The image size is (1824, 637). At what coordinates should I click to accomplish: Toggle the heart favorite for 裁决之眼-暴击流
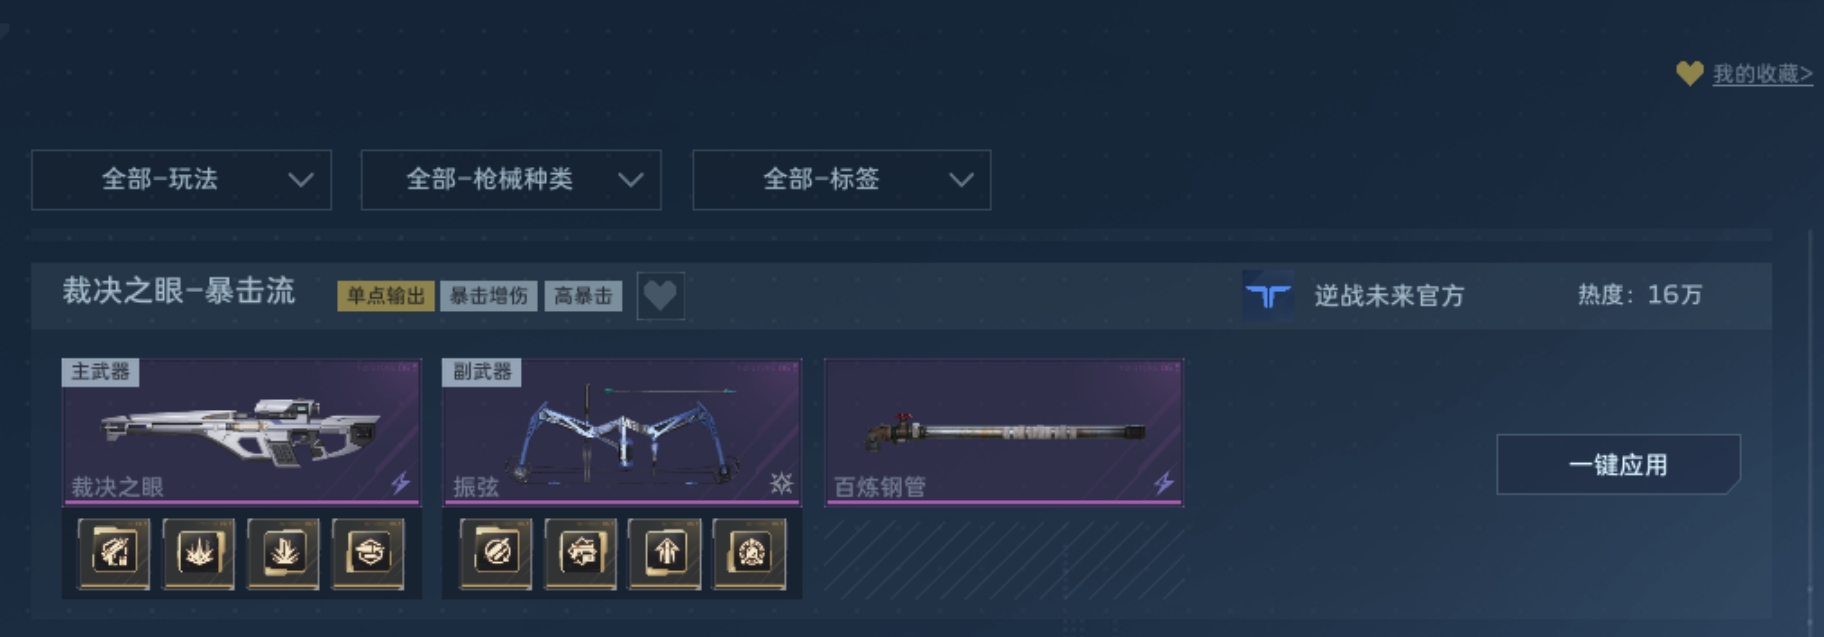coord(660,296)
